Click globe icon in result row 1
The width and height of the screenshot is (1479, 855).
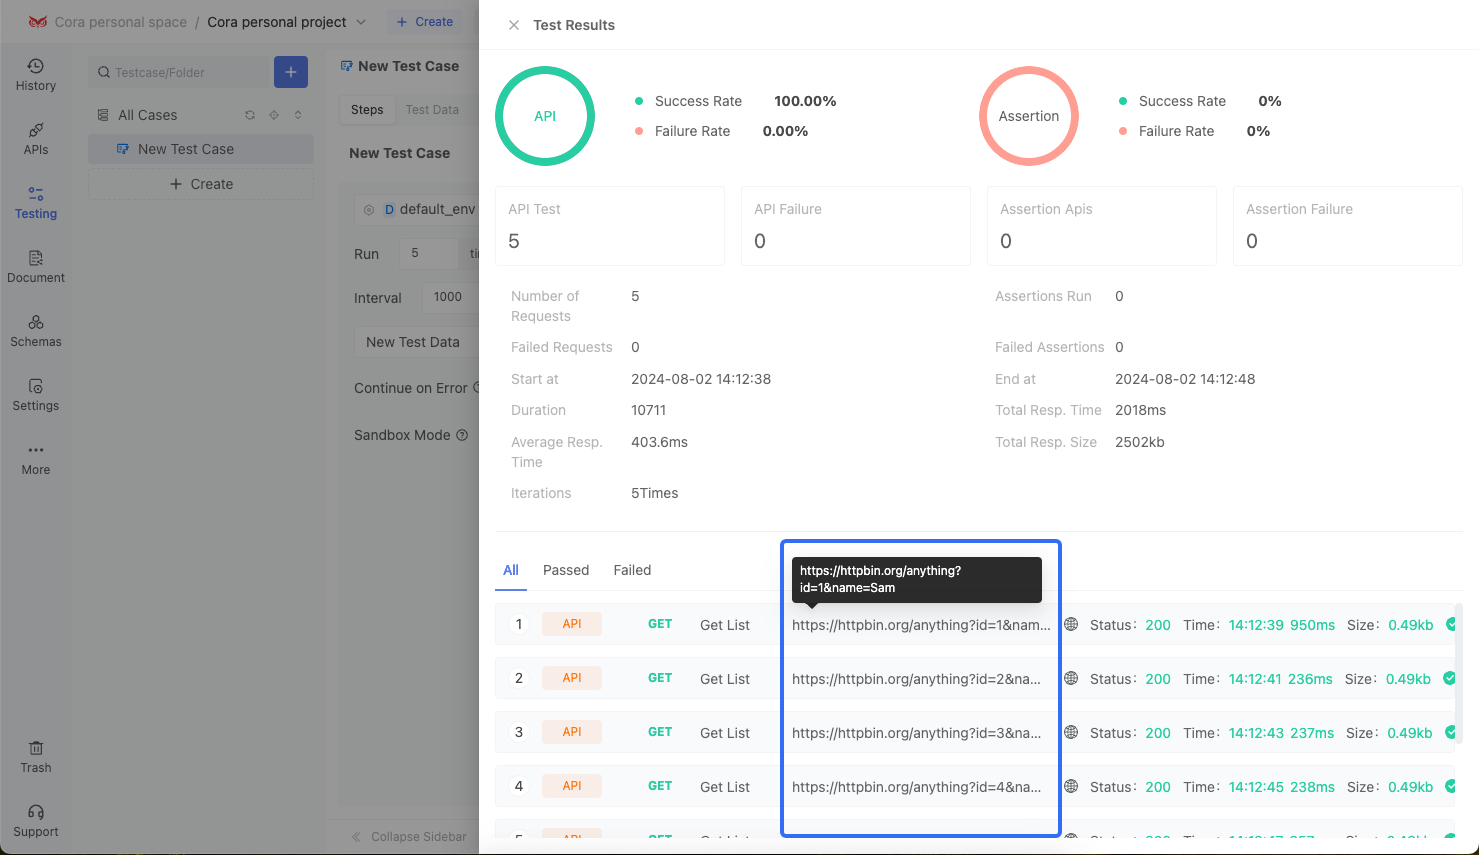(x=1071, y=624)
